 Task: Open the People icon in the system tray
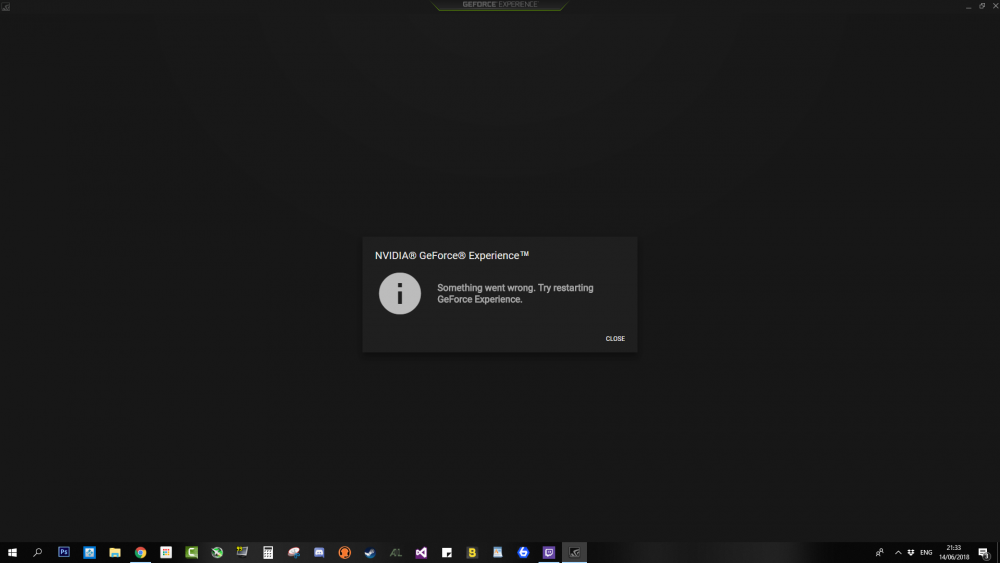click(879, 552)
